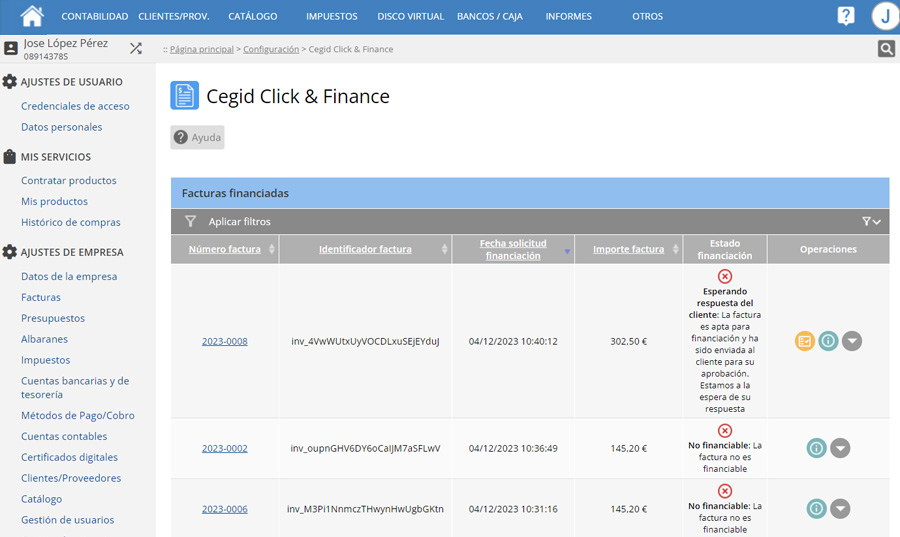Open Clientes/Proveedores in sidebar
Image resolution: width=900 pixels, height=537 pixels.
pos(71,478)
